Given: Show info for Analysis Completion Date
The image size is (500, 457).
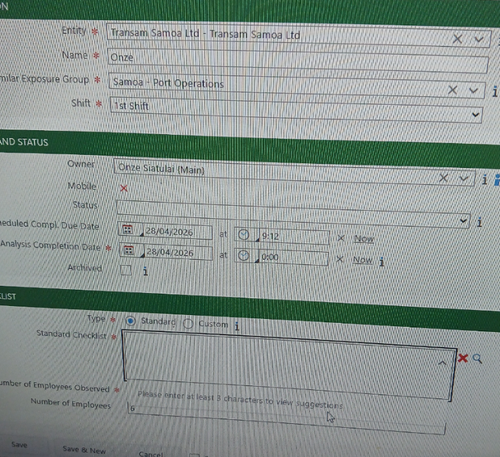Looking at the screenshot, I should (x=382, y=262).
